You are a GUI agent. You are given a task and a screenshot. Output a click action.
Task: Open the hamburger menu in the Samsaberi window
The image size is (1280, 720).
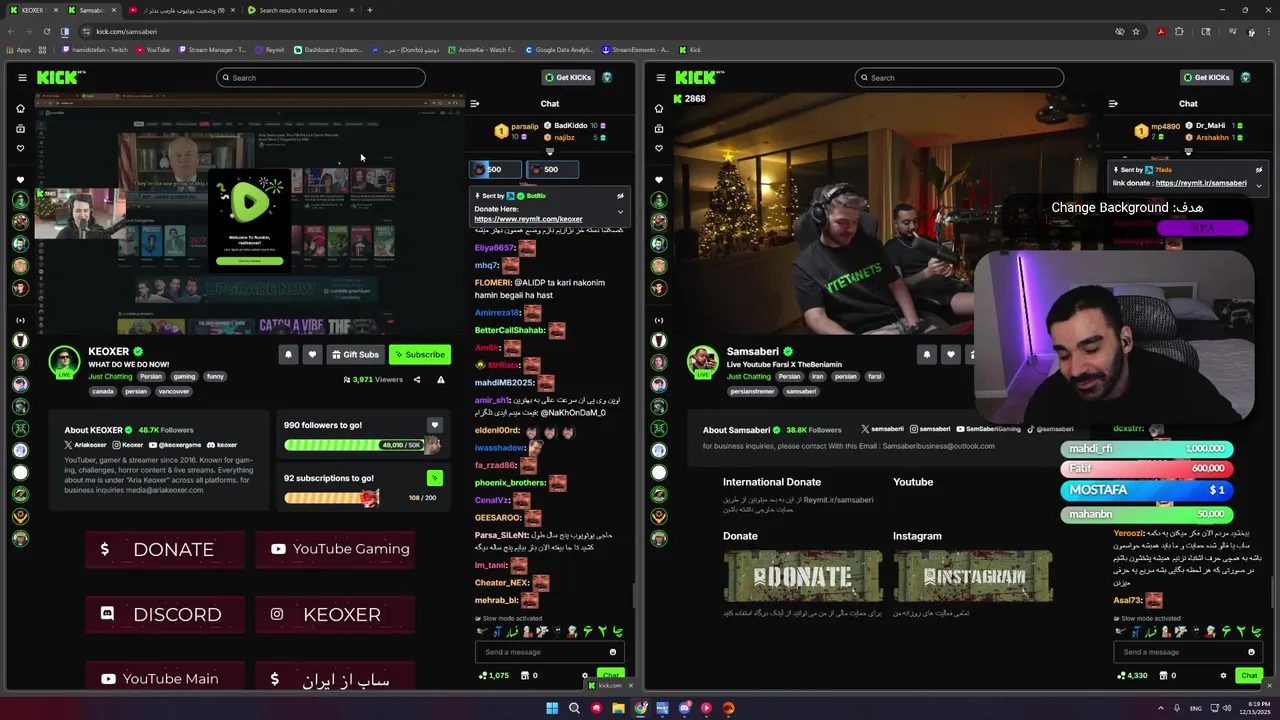(660, 77)
